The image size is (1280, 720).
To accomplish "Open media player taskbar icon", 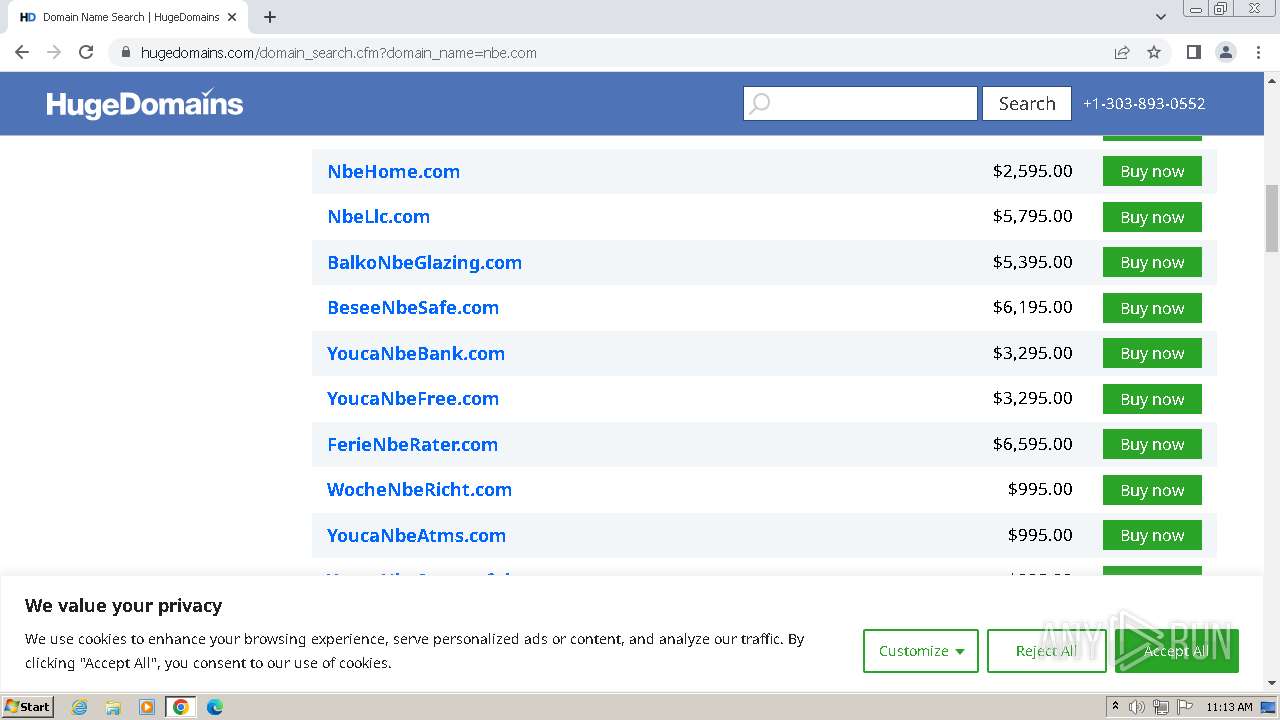I will tap(147, 707).
